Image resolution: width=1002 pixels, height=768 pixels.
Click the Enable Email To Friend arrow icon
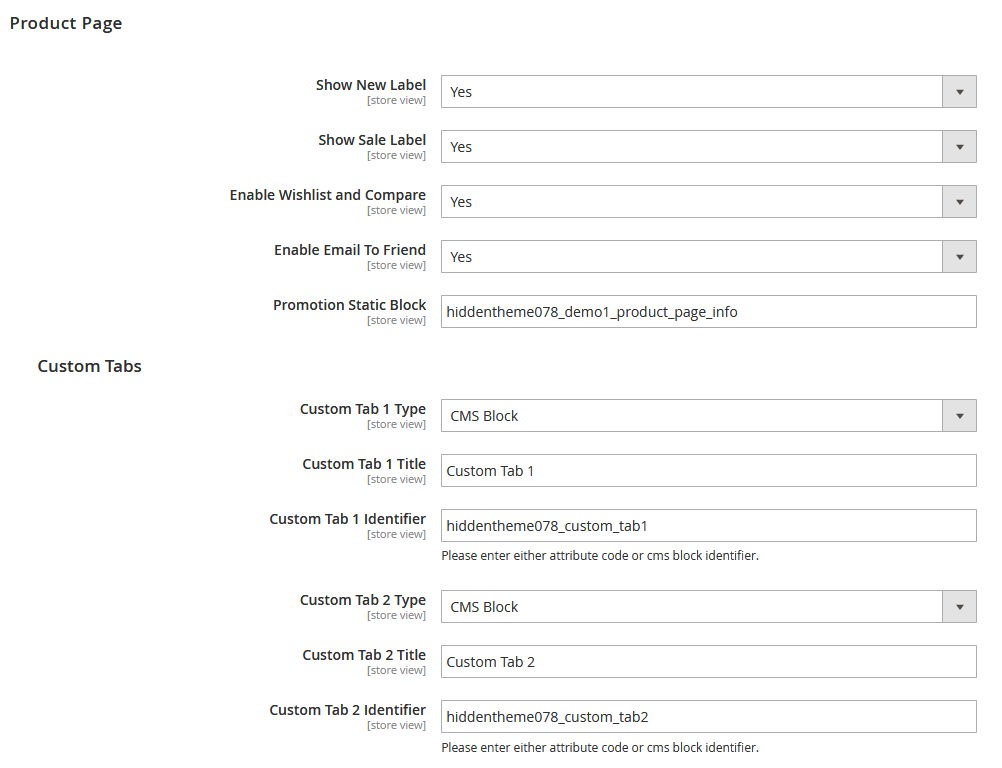pos(959,256)
